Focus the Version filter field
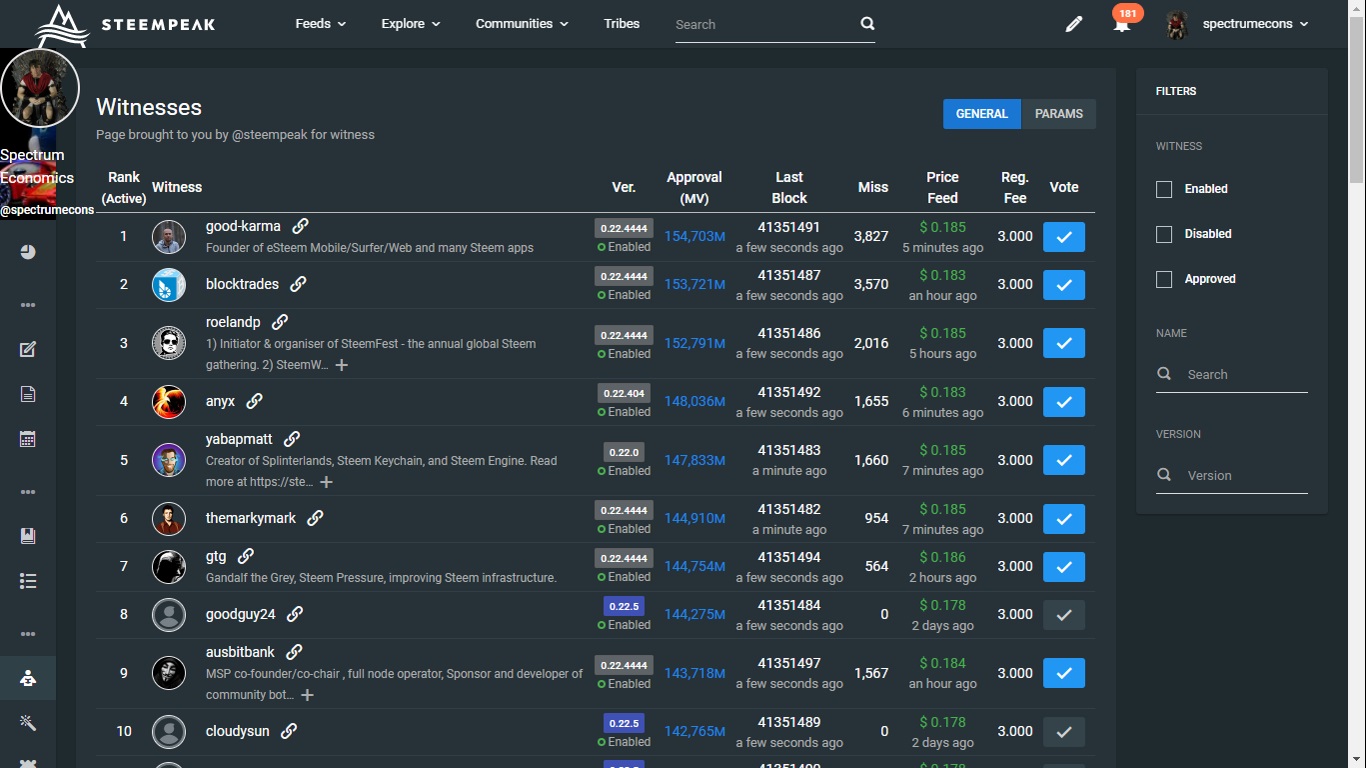 point(1232,475)
